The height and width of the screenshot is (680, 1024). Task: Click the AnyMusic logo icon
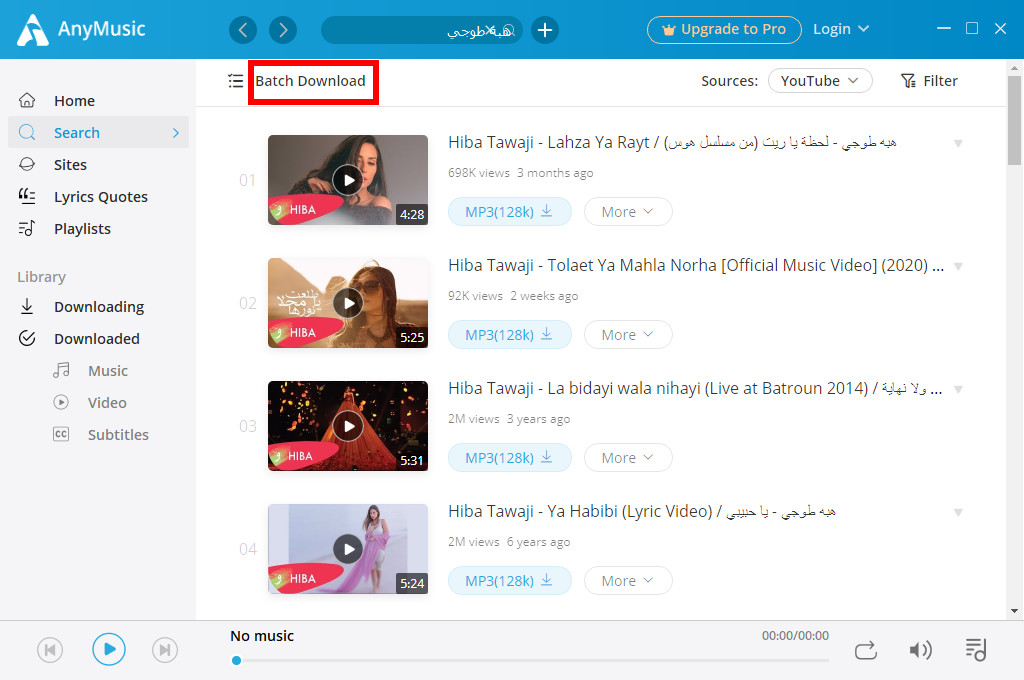click(x=33, y=30)
